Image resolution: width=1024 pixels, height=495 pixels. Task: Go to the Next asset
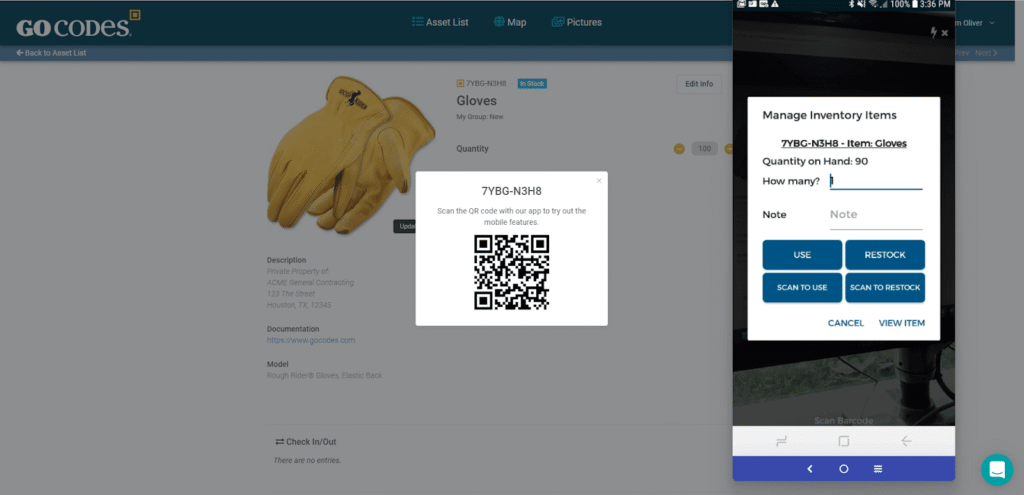coord(986,53)
